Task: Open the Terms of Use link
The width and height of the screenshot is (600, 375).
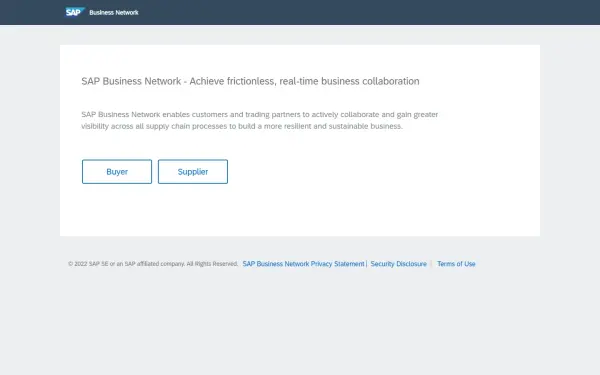Action: tap(456, 264)
